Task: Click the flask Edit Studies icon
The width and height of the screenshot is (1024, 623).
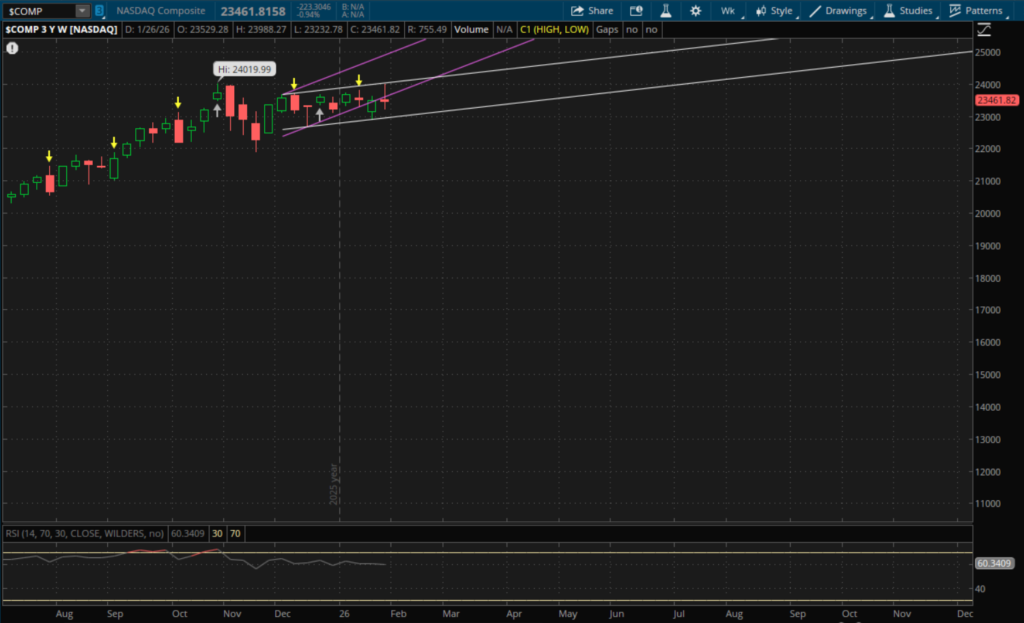Action: coord(665,11)
